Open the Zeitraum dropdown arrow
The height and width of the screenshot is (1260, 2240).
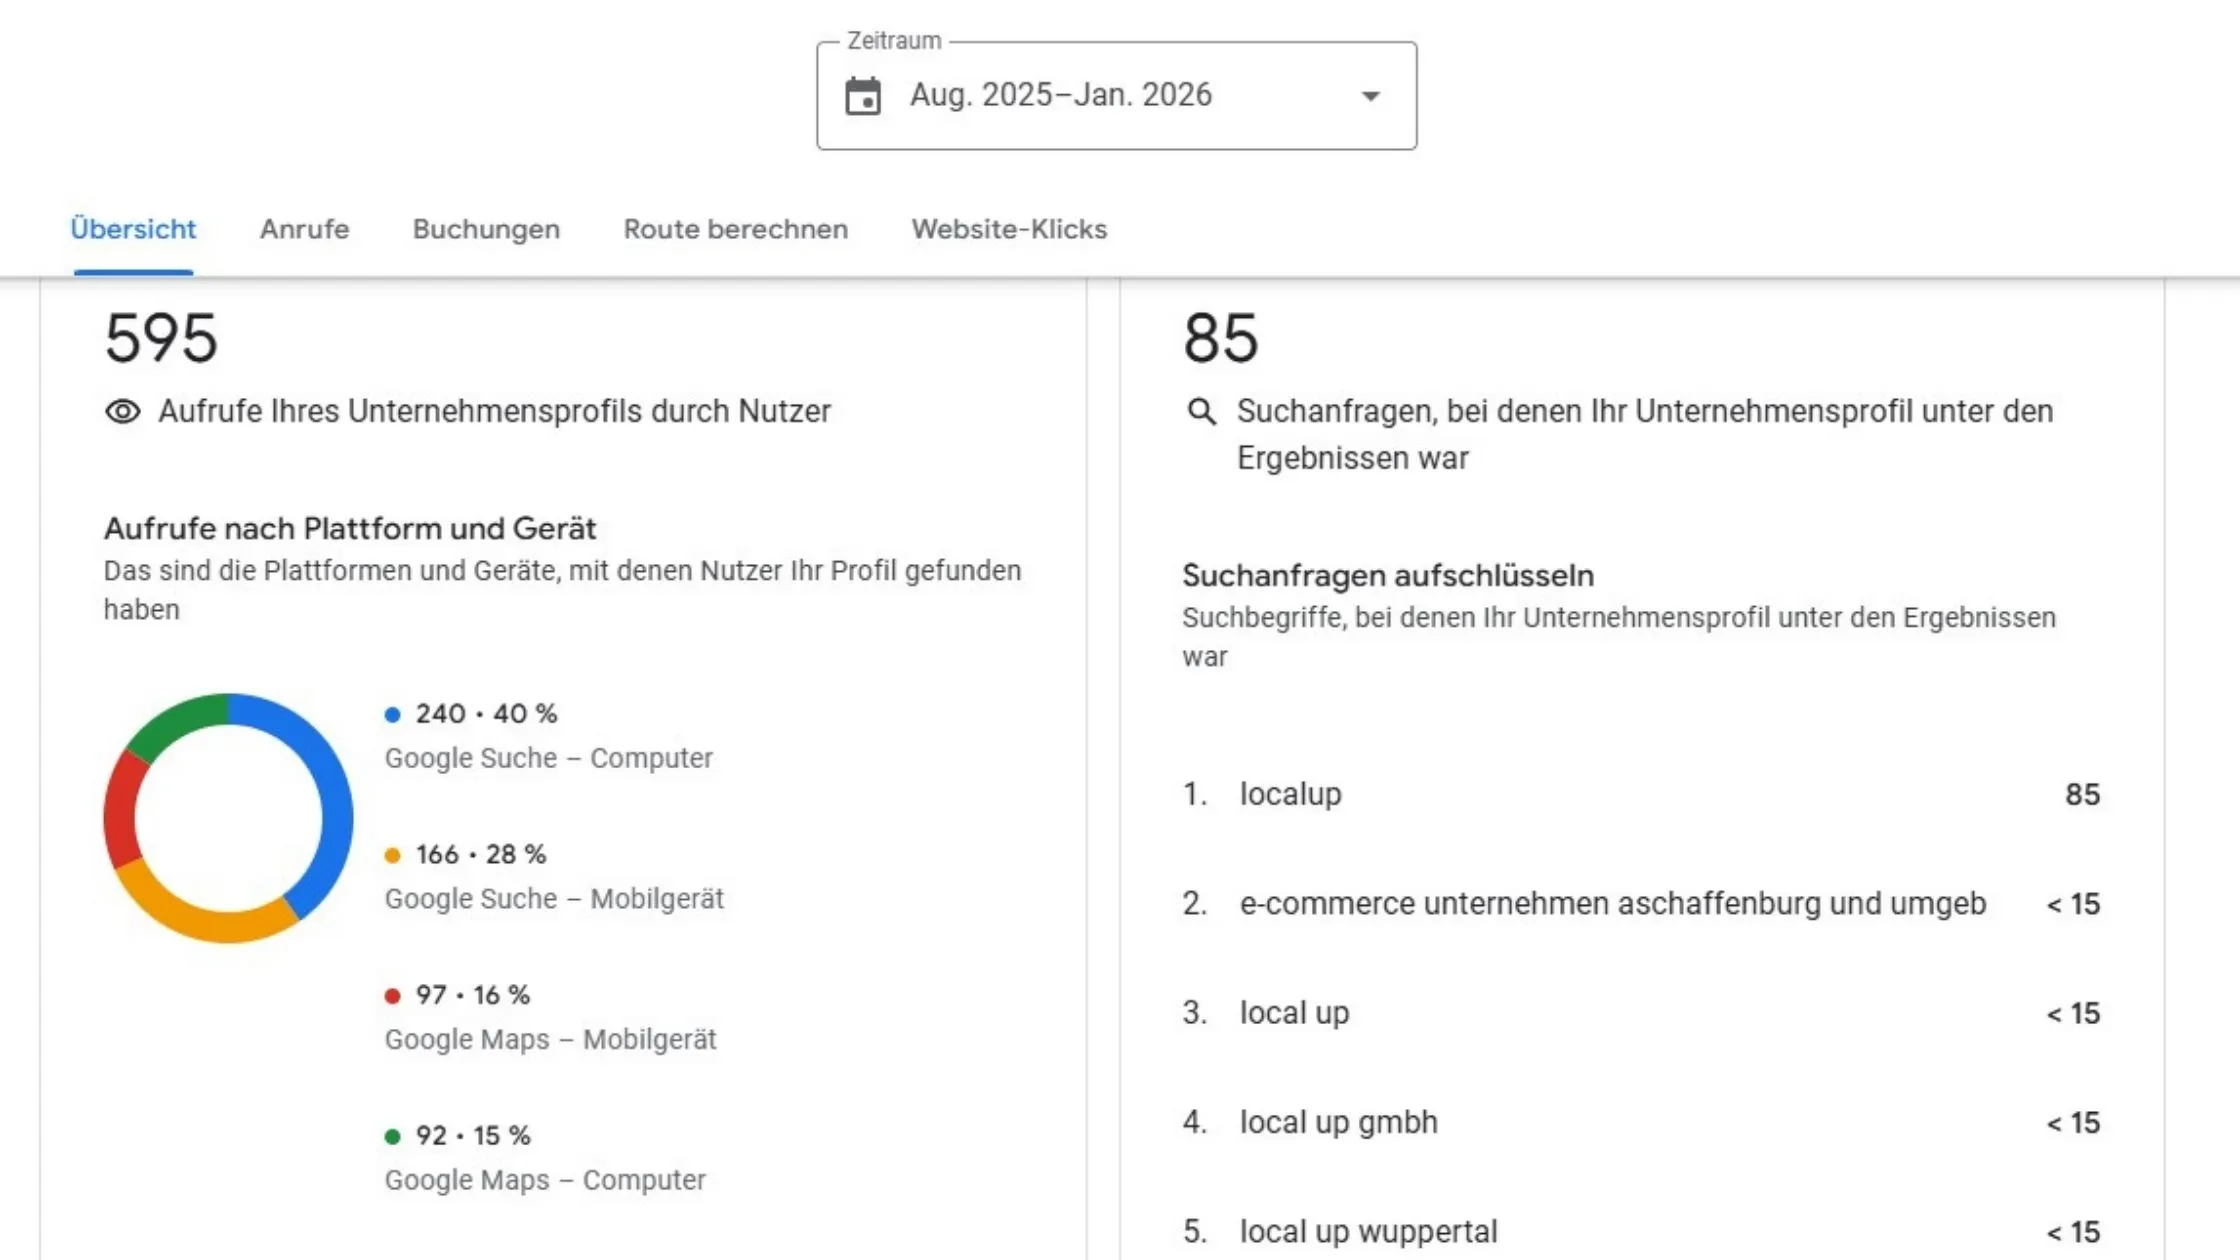pos(1371,96)
